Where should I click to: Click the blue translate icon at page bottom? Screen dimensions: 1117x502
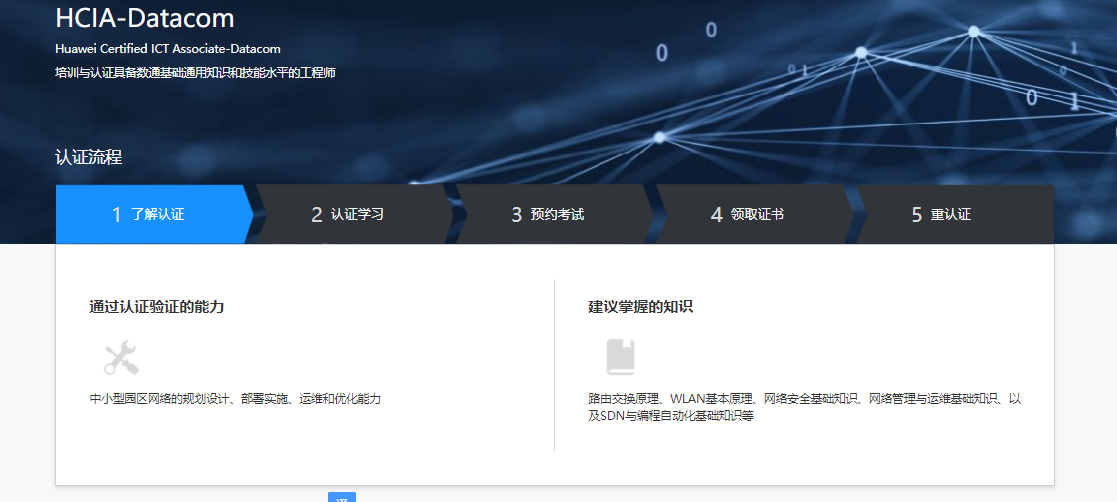[x=342, y=497]
